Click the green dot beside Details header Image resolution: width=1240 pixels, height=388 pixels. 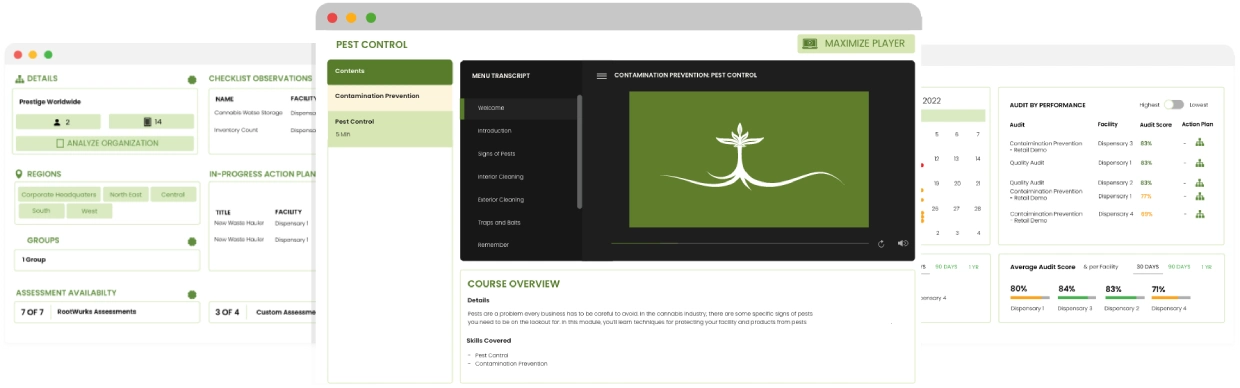point(192,79)
